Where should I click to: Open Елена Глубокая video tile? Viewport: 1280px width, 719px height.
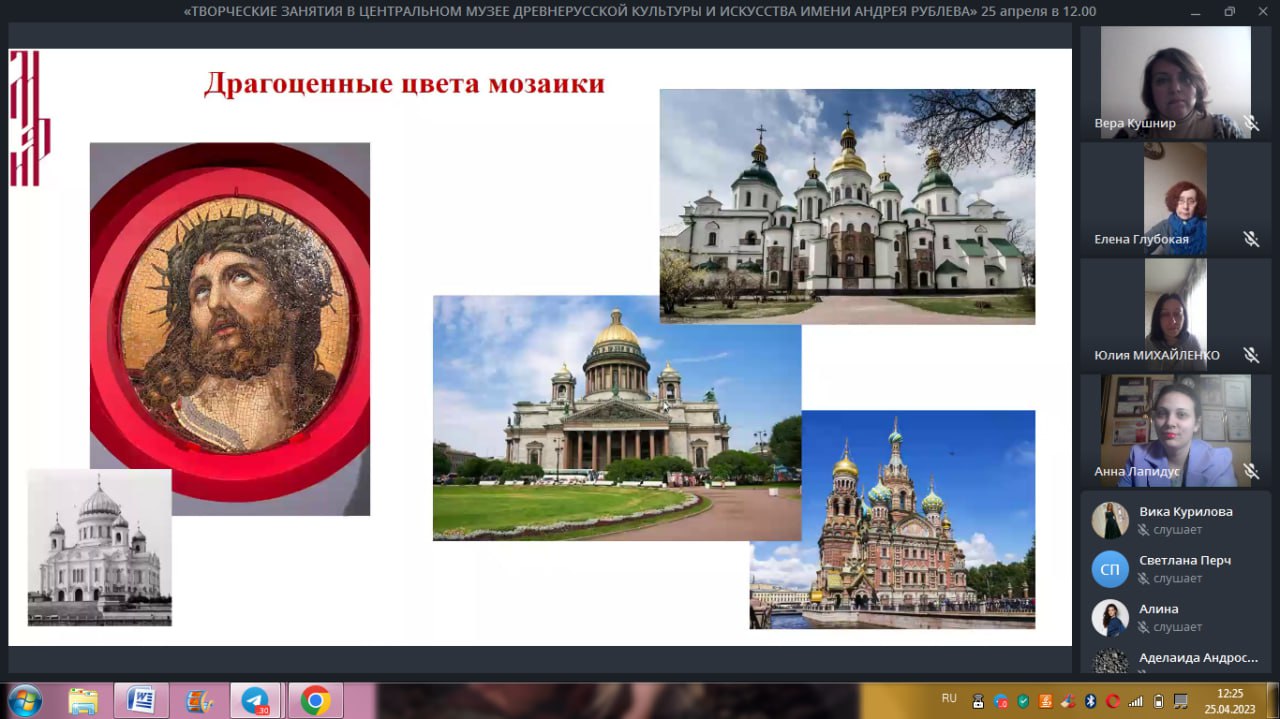(1175, 199)
